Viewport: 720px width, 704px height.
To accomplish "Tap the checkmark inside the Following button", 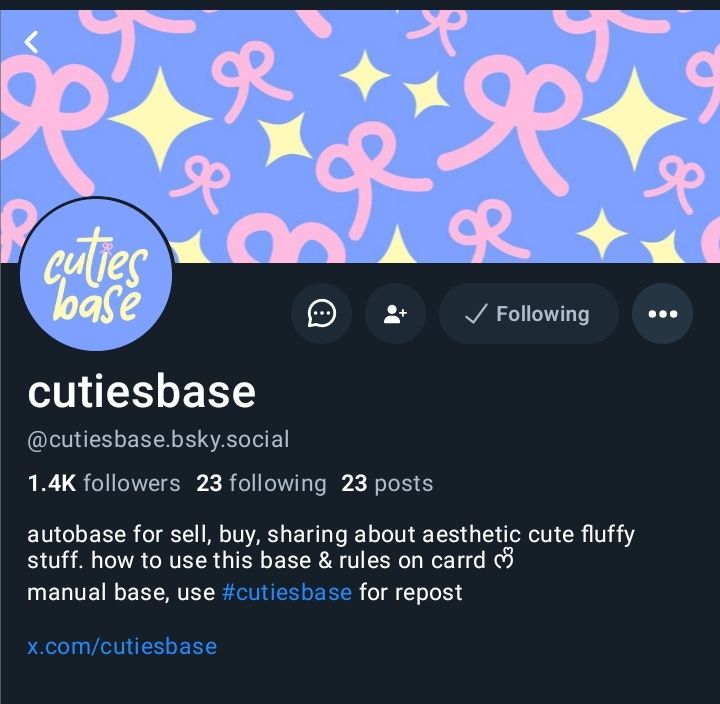I will click(x=476, y=314).
